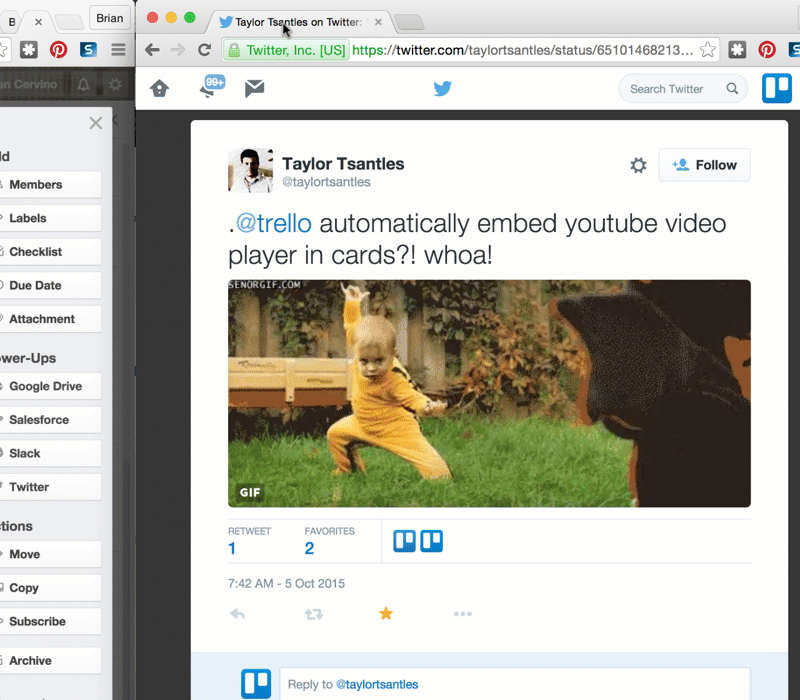The height and width of the screenshot is (700, 800).
Task: Open the Twitter Power-Up in Trello sidebar
Action: pyautogui.click(x=50, y=487)
